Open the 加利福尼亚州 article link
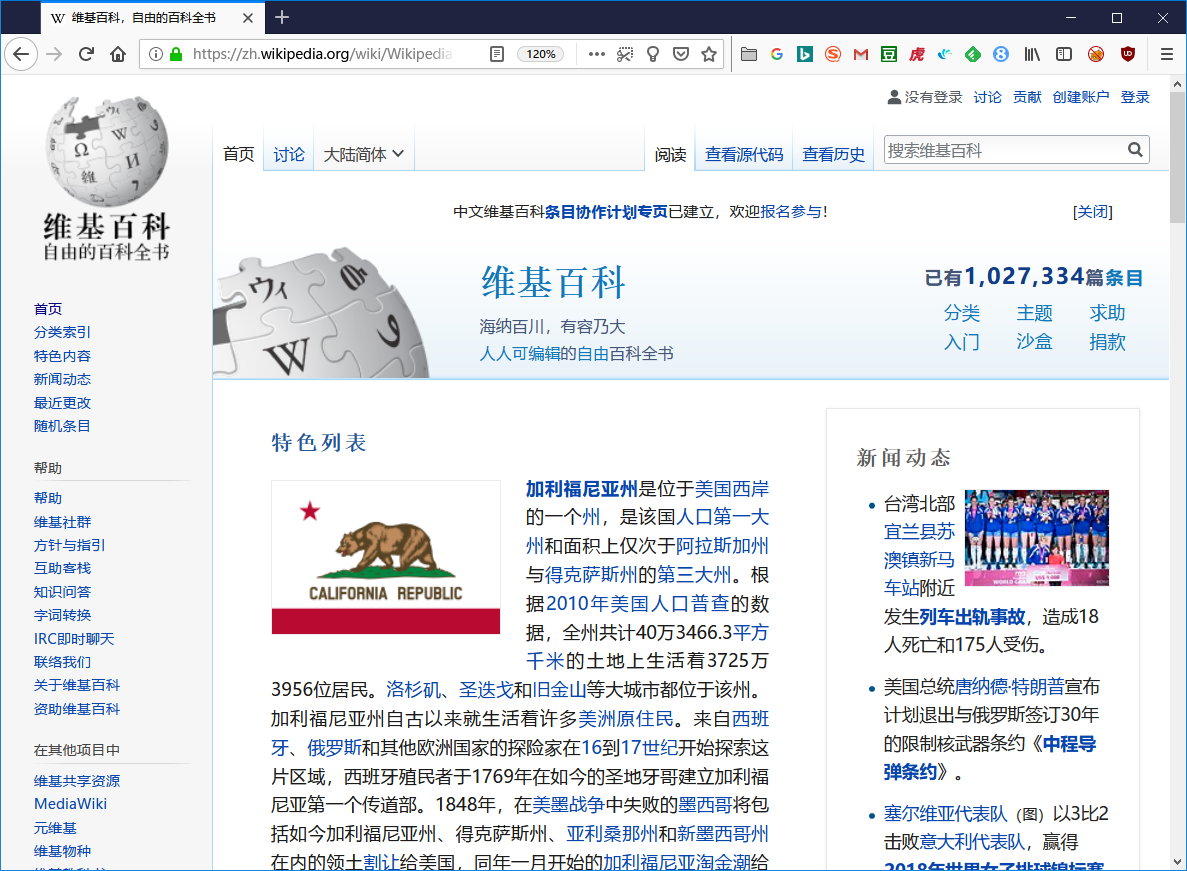 point(581,489)
